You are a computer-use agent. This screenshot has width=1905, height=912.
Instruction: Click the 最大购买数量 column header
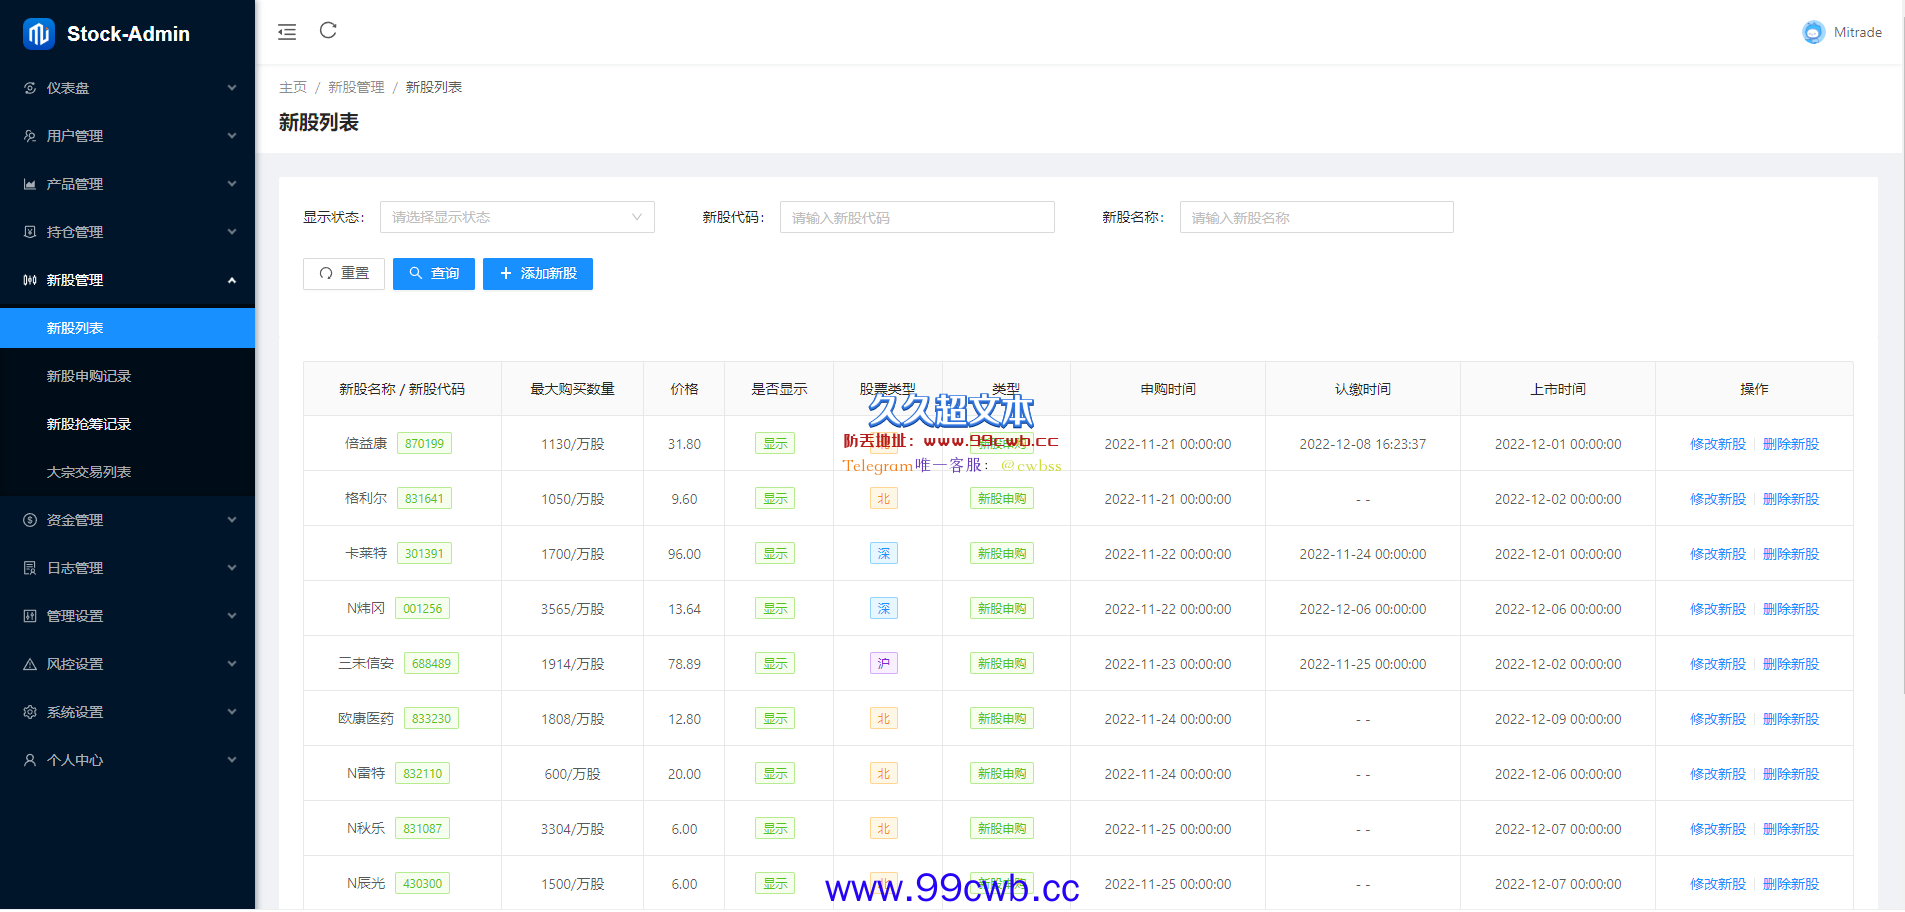pos(572,389)
